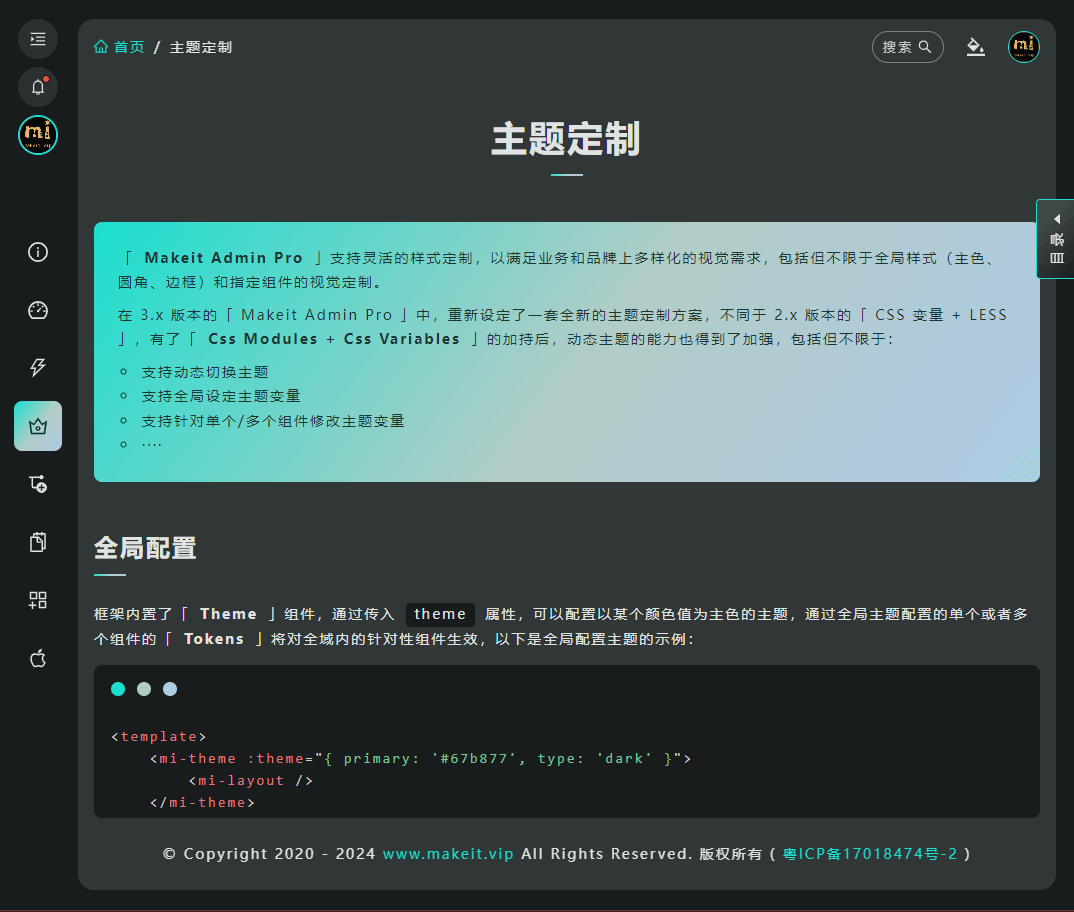The width and height of the screenshot is (1074, 912).
Task: Open the grid-plus apps sidebar icon
Action: [38, 600]
